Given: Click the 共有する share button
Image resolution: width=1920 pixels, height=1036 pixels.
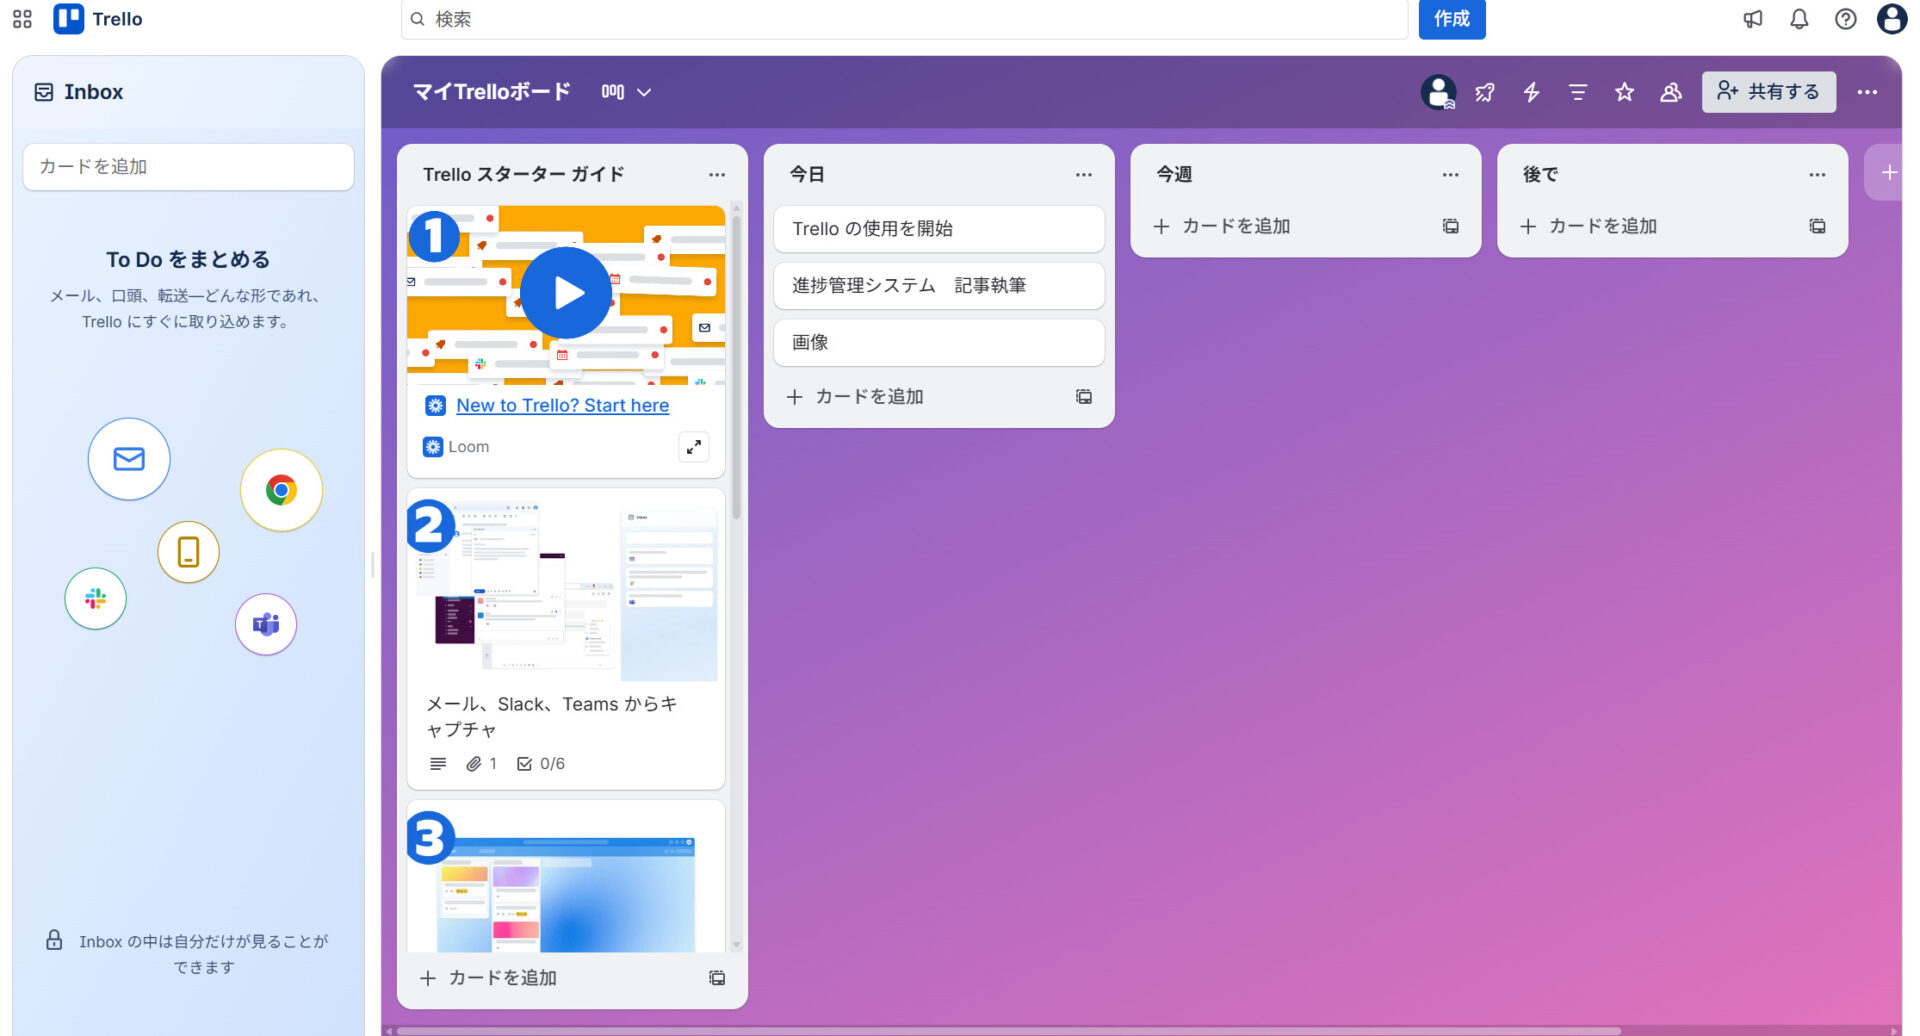Looking at the screenshot, I should [1769, 92].
